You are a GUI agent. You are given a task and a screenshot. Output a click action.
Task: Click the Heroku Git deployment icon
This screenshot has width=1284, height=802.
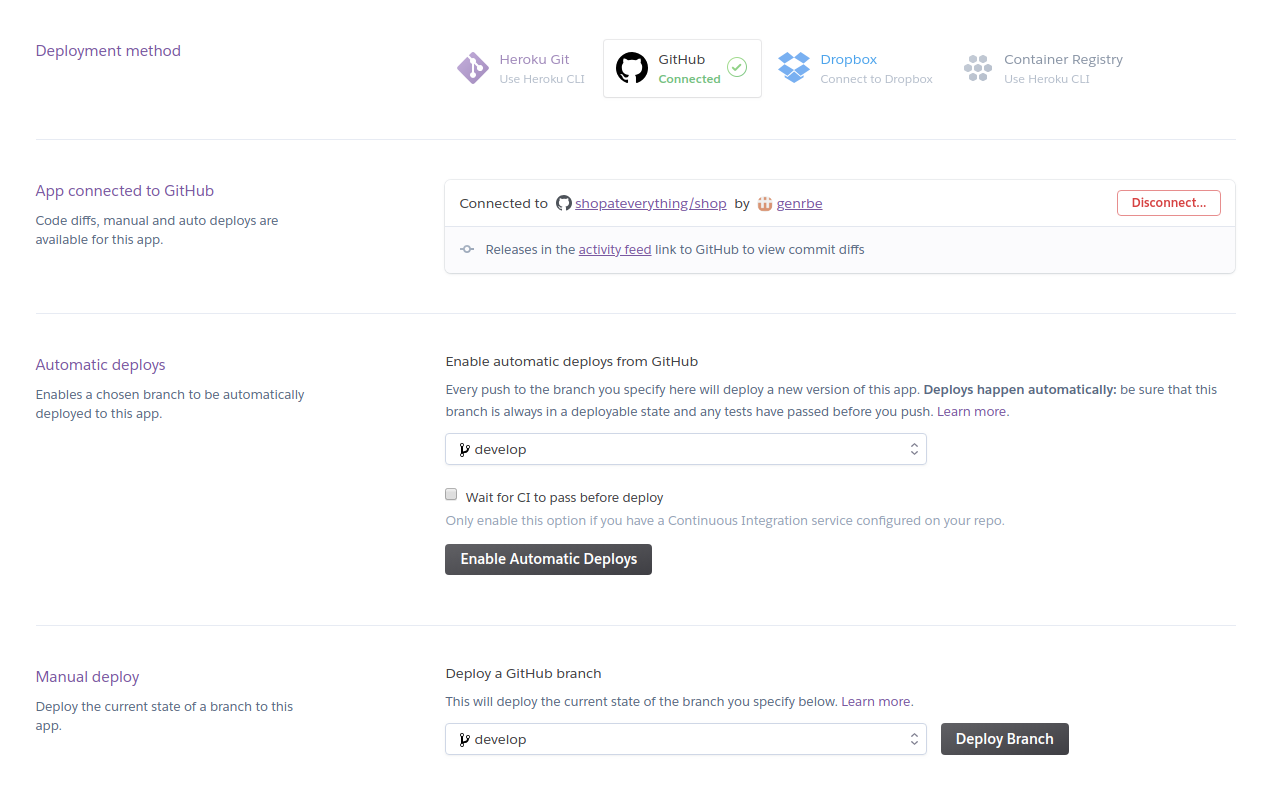[x=473, y=68]
